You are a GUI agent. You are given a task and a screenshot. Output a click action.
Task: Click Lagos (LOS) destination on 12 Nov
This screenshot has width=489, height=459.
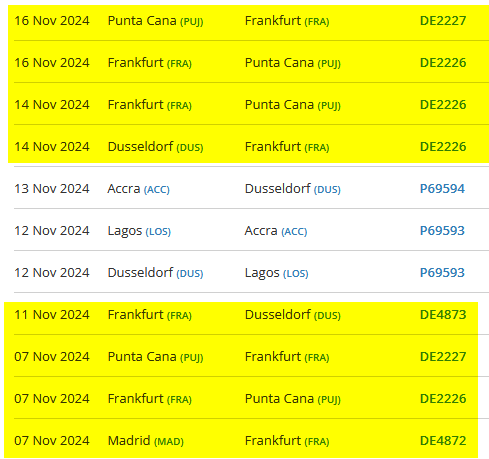pos(276,273)
